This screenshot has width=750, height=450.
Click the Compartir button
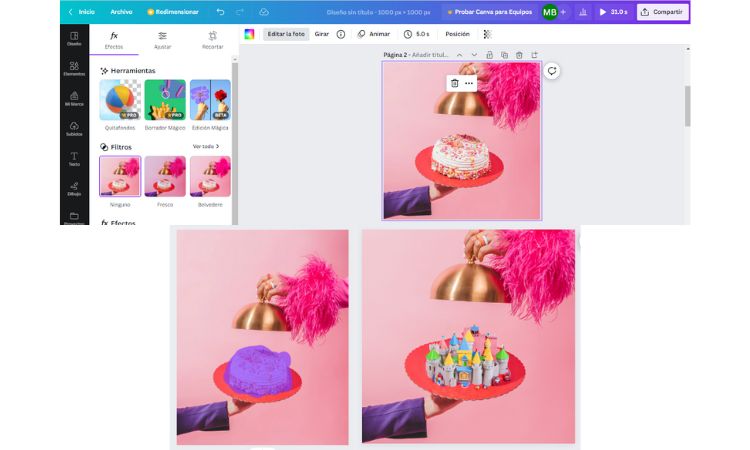[x=662, y=12]
